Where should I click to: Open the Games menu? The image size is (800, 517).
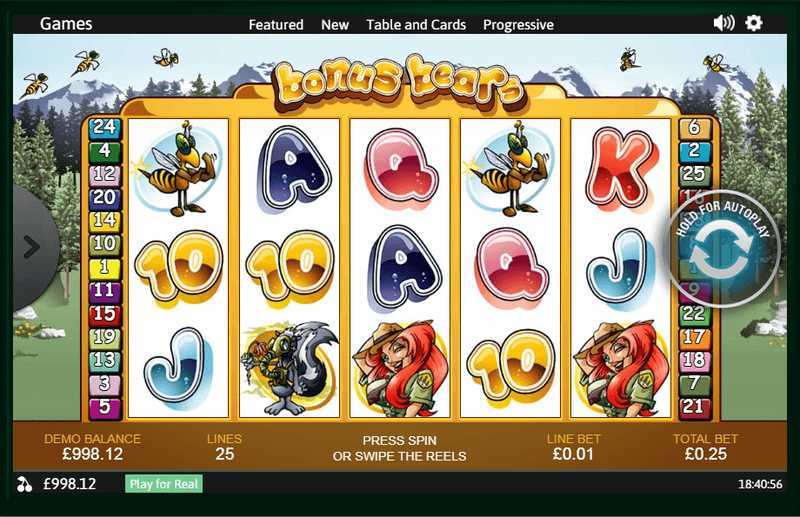pos(66,23)
